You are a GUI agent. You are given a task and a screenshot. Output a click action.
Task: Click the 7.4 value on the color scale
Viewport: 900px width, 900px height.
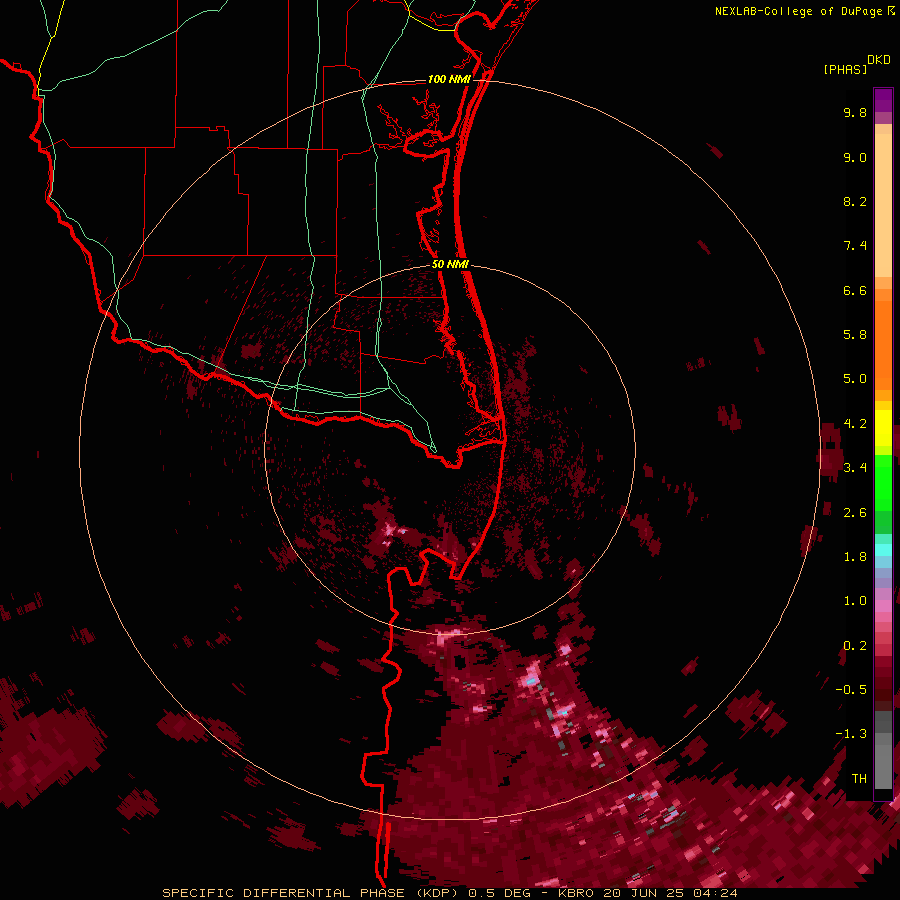coord(855,246)
